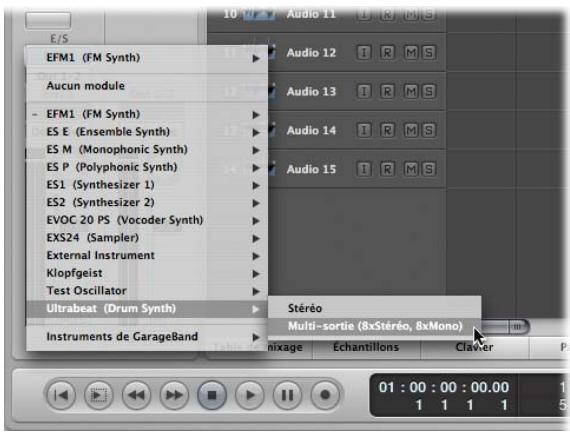This screenshot has height=432, width=570.
Task: Click the Stop transport button
Action: pyautogui.click(x=212, y=395)
